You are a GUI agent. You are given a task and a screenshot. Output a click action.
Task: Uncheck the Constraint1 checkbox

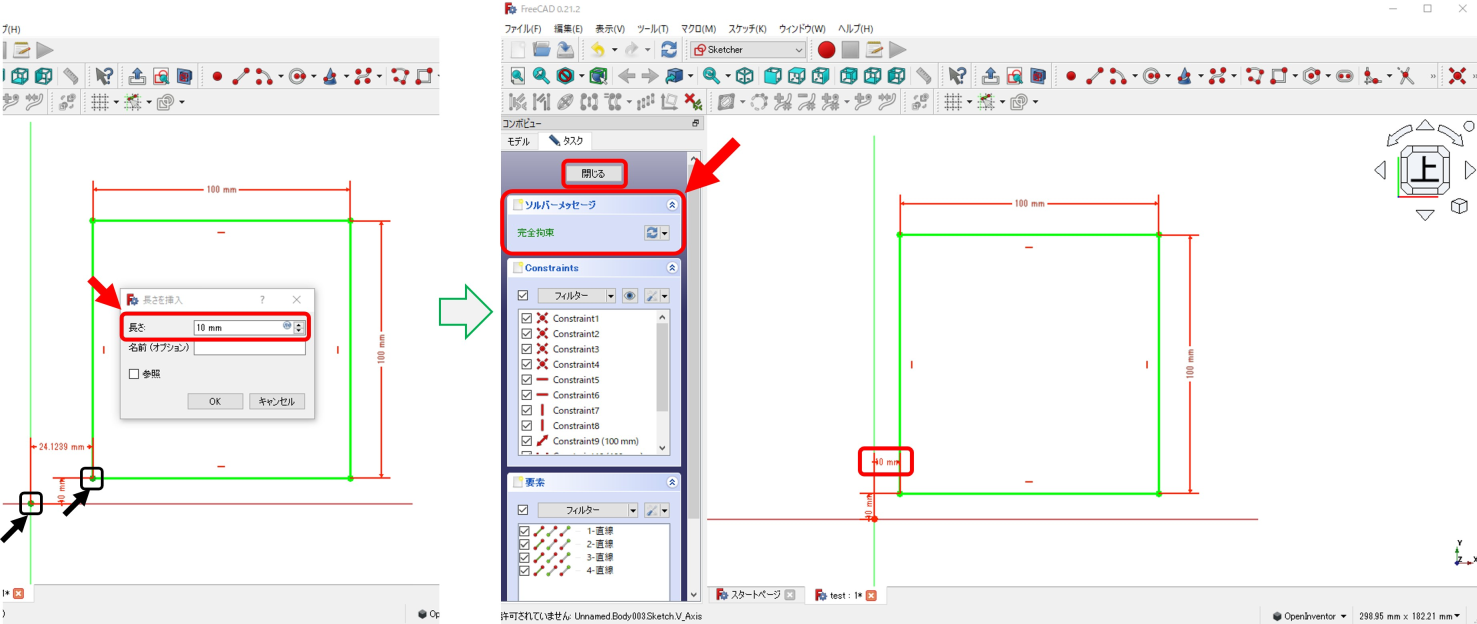click(526, 319)
